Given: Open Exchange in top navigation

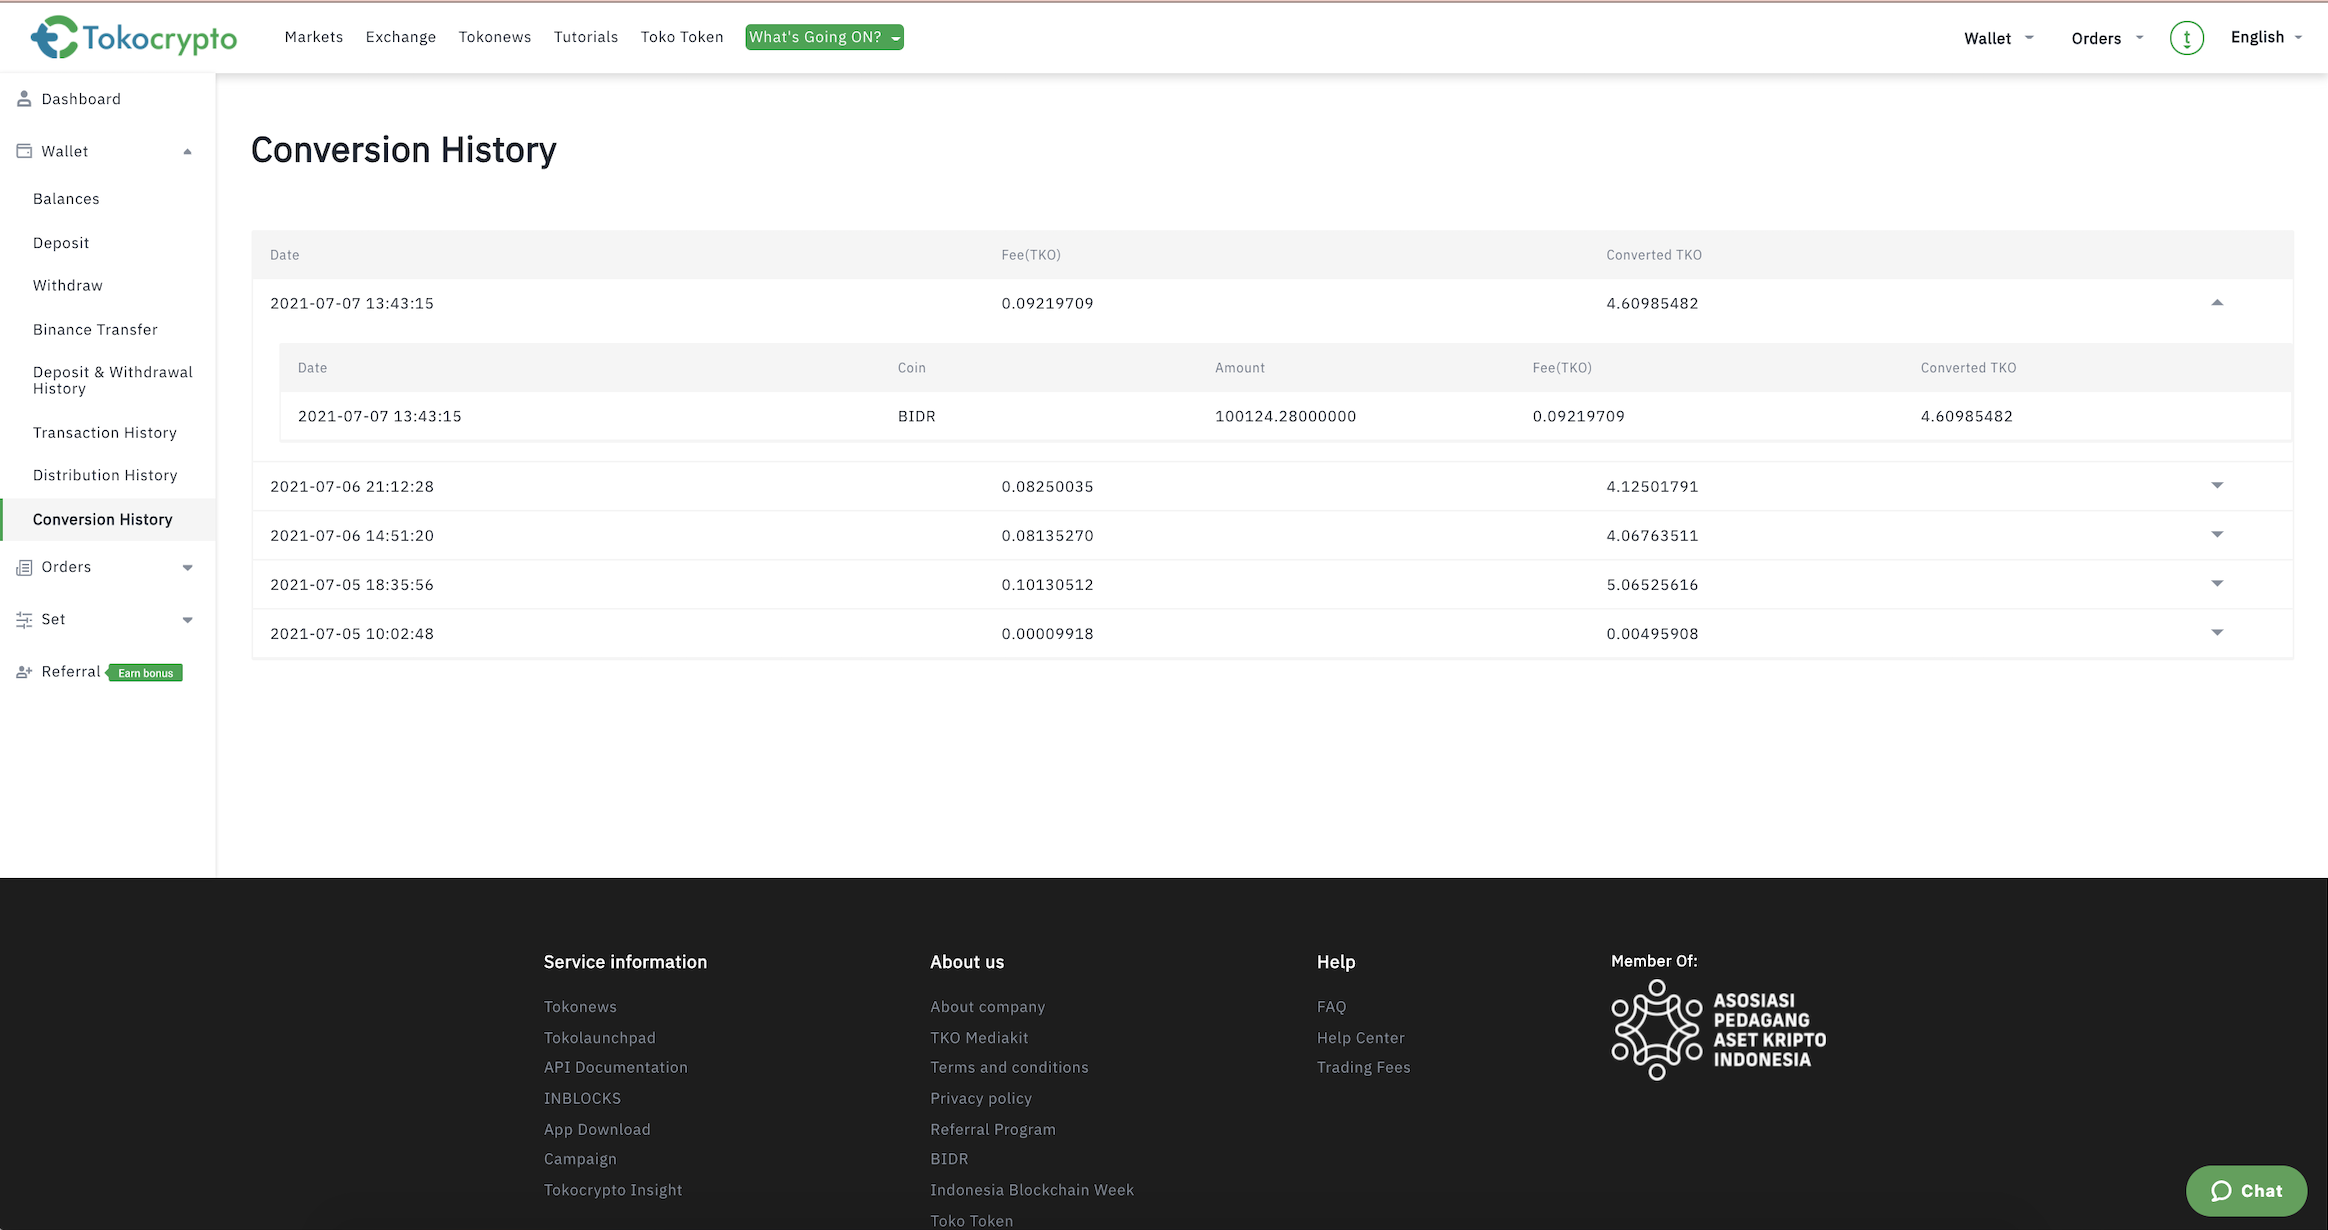Looking at the screenshot, I should pyautogui.click(x=401, y=37).
